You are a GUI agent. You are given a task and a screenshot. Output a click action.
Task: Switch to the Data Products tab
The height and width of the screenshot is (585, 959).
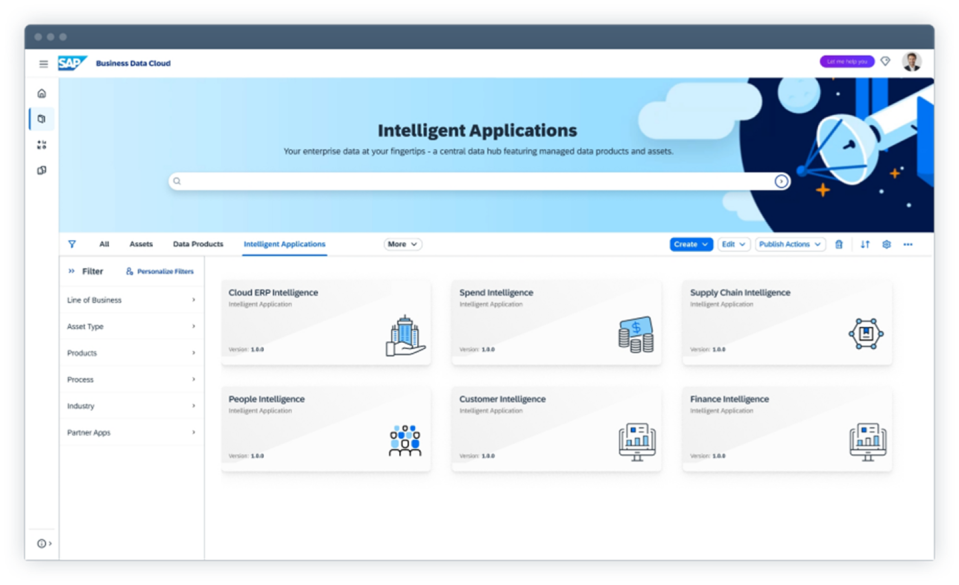click(x=198, y=244)
